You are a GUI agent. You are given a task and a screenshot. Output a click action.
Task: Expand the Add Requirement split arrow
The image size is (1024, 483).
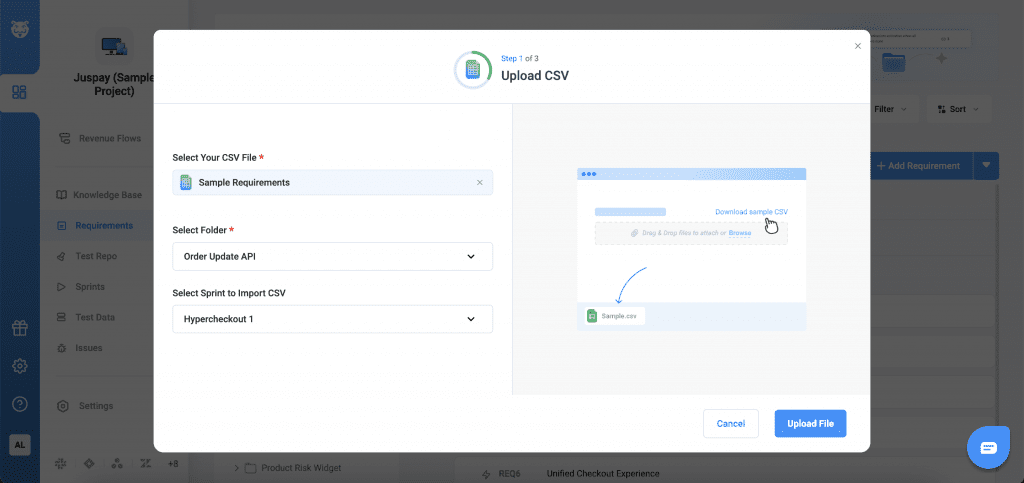coord(985,165)
